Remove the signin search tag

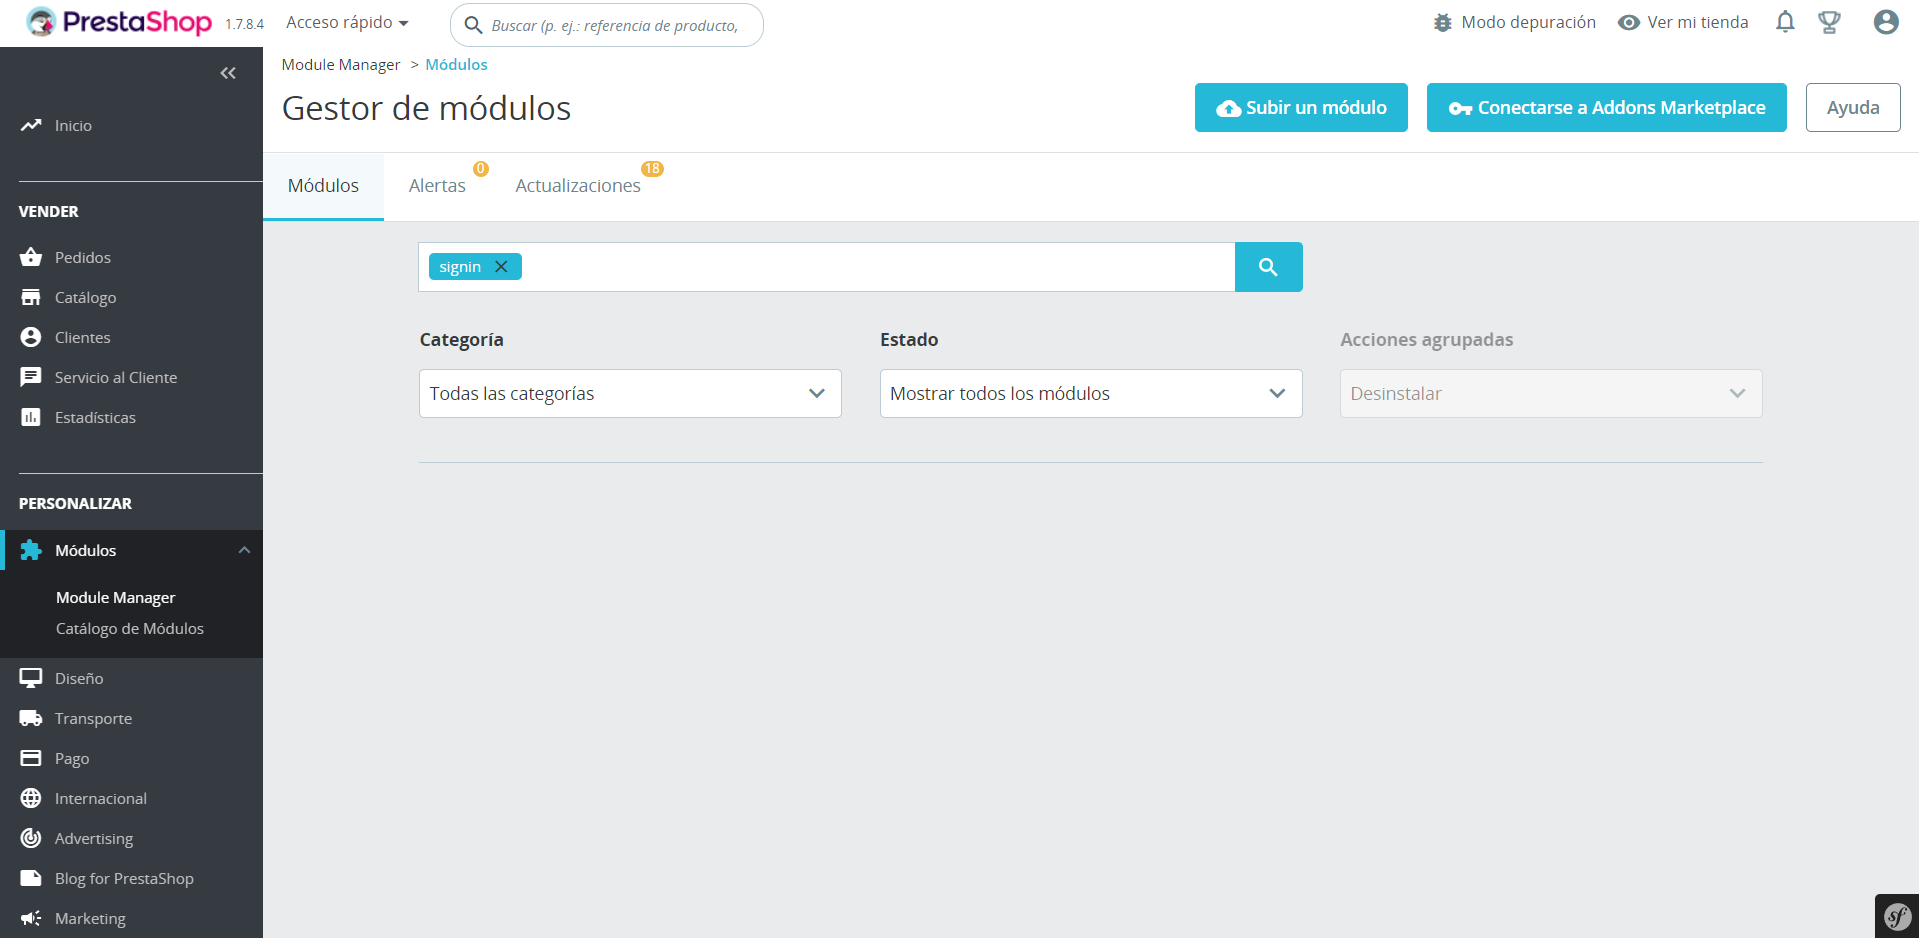[501, 267]
